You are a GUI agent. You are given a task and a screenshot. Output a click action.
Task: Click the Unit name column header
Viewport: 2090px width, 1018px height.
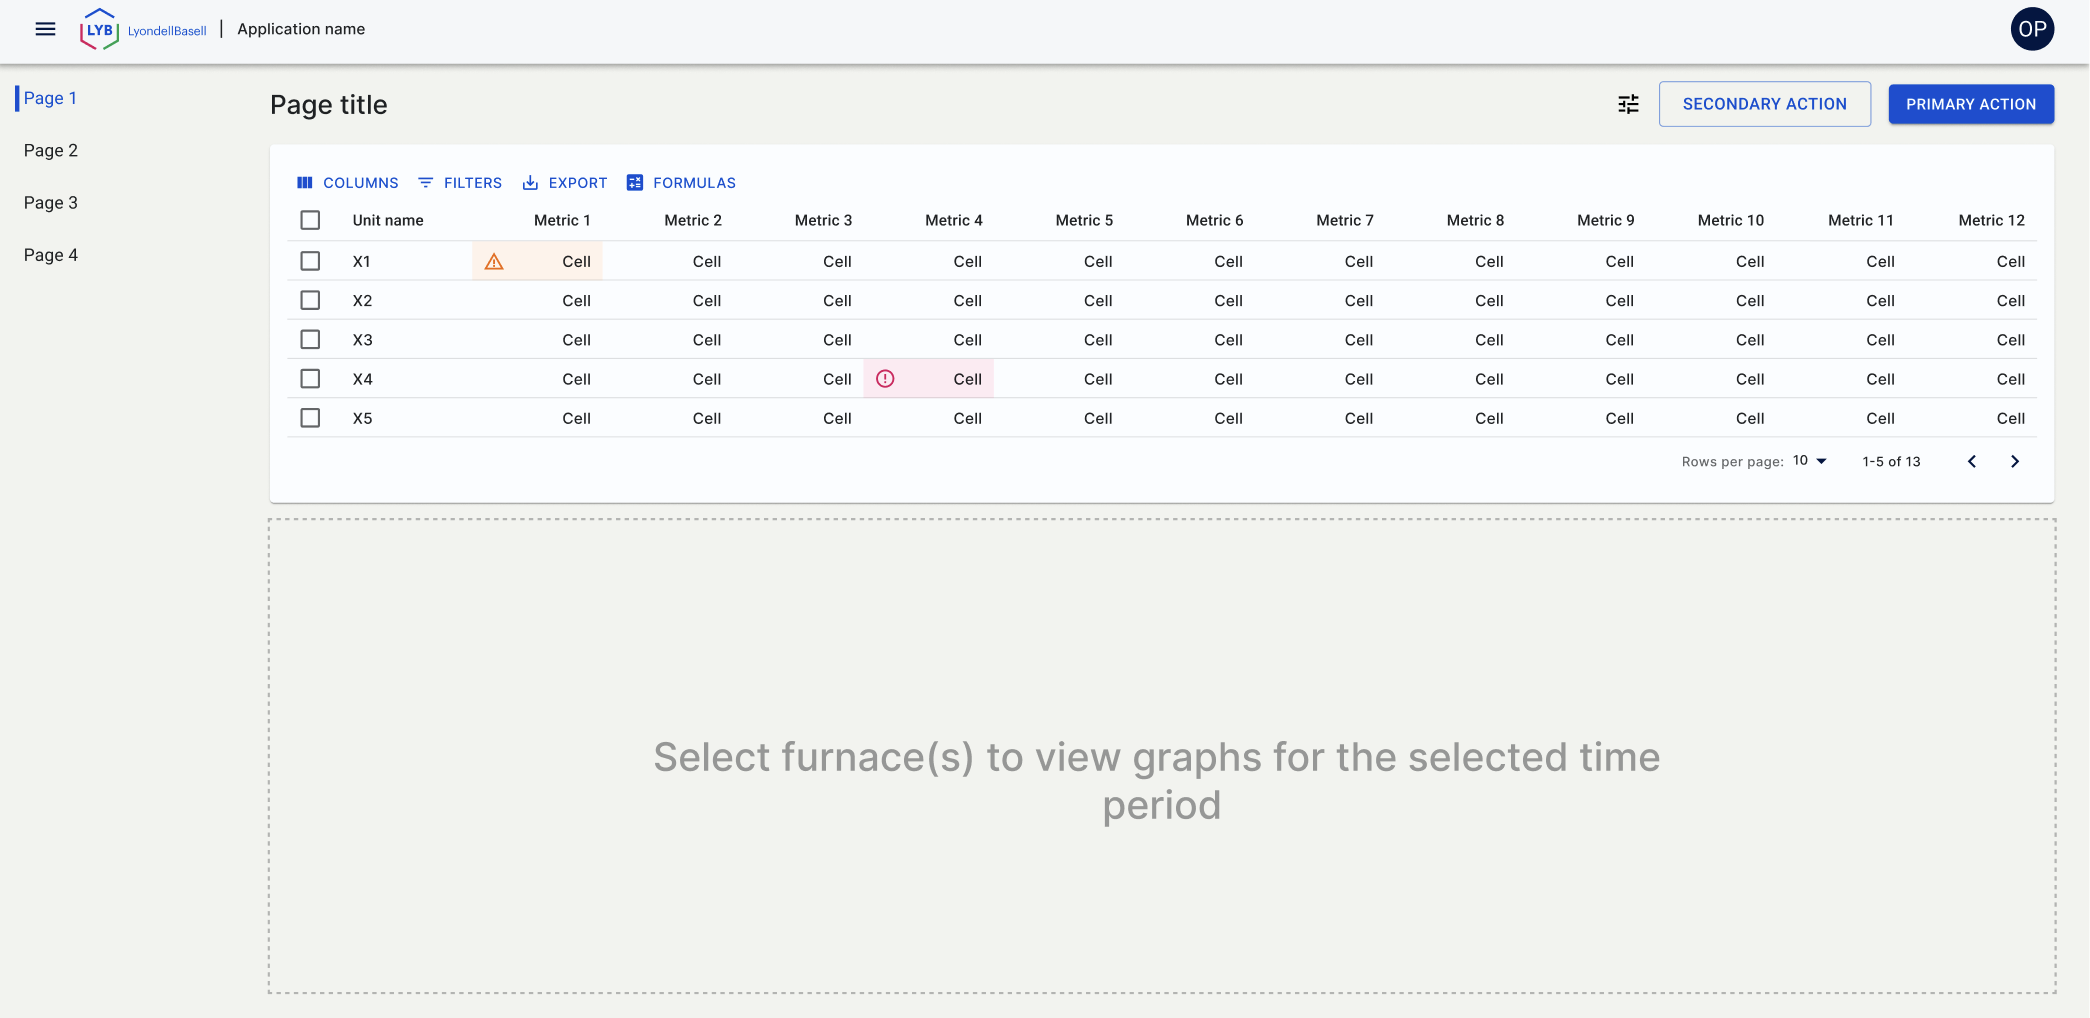(x=388, y=220)
